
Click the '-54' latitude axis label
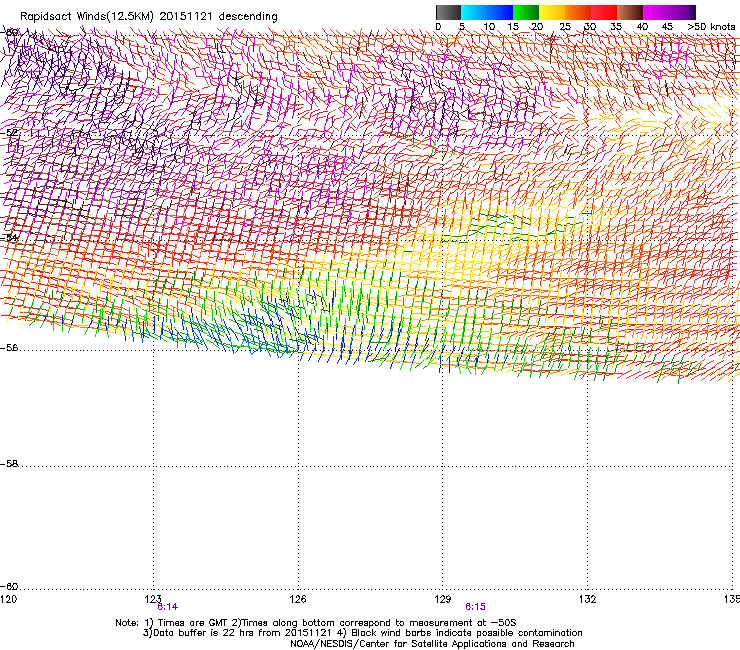click(9, 238)
